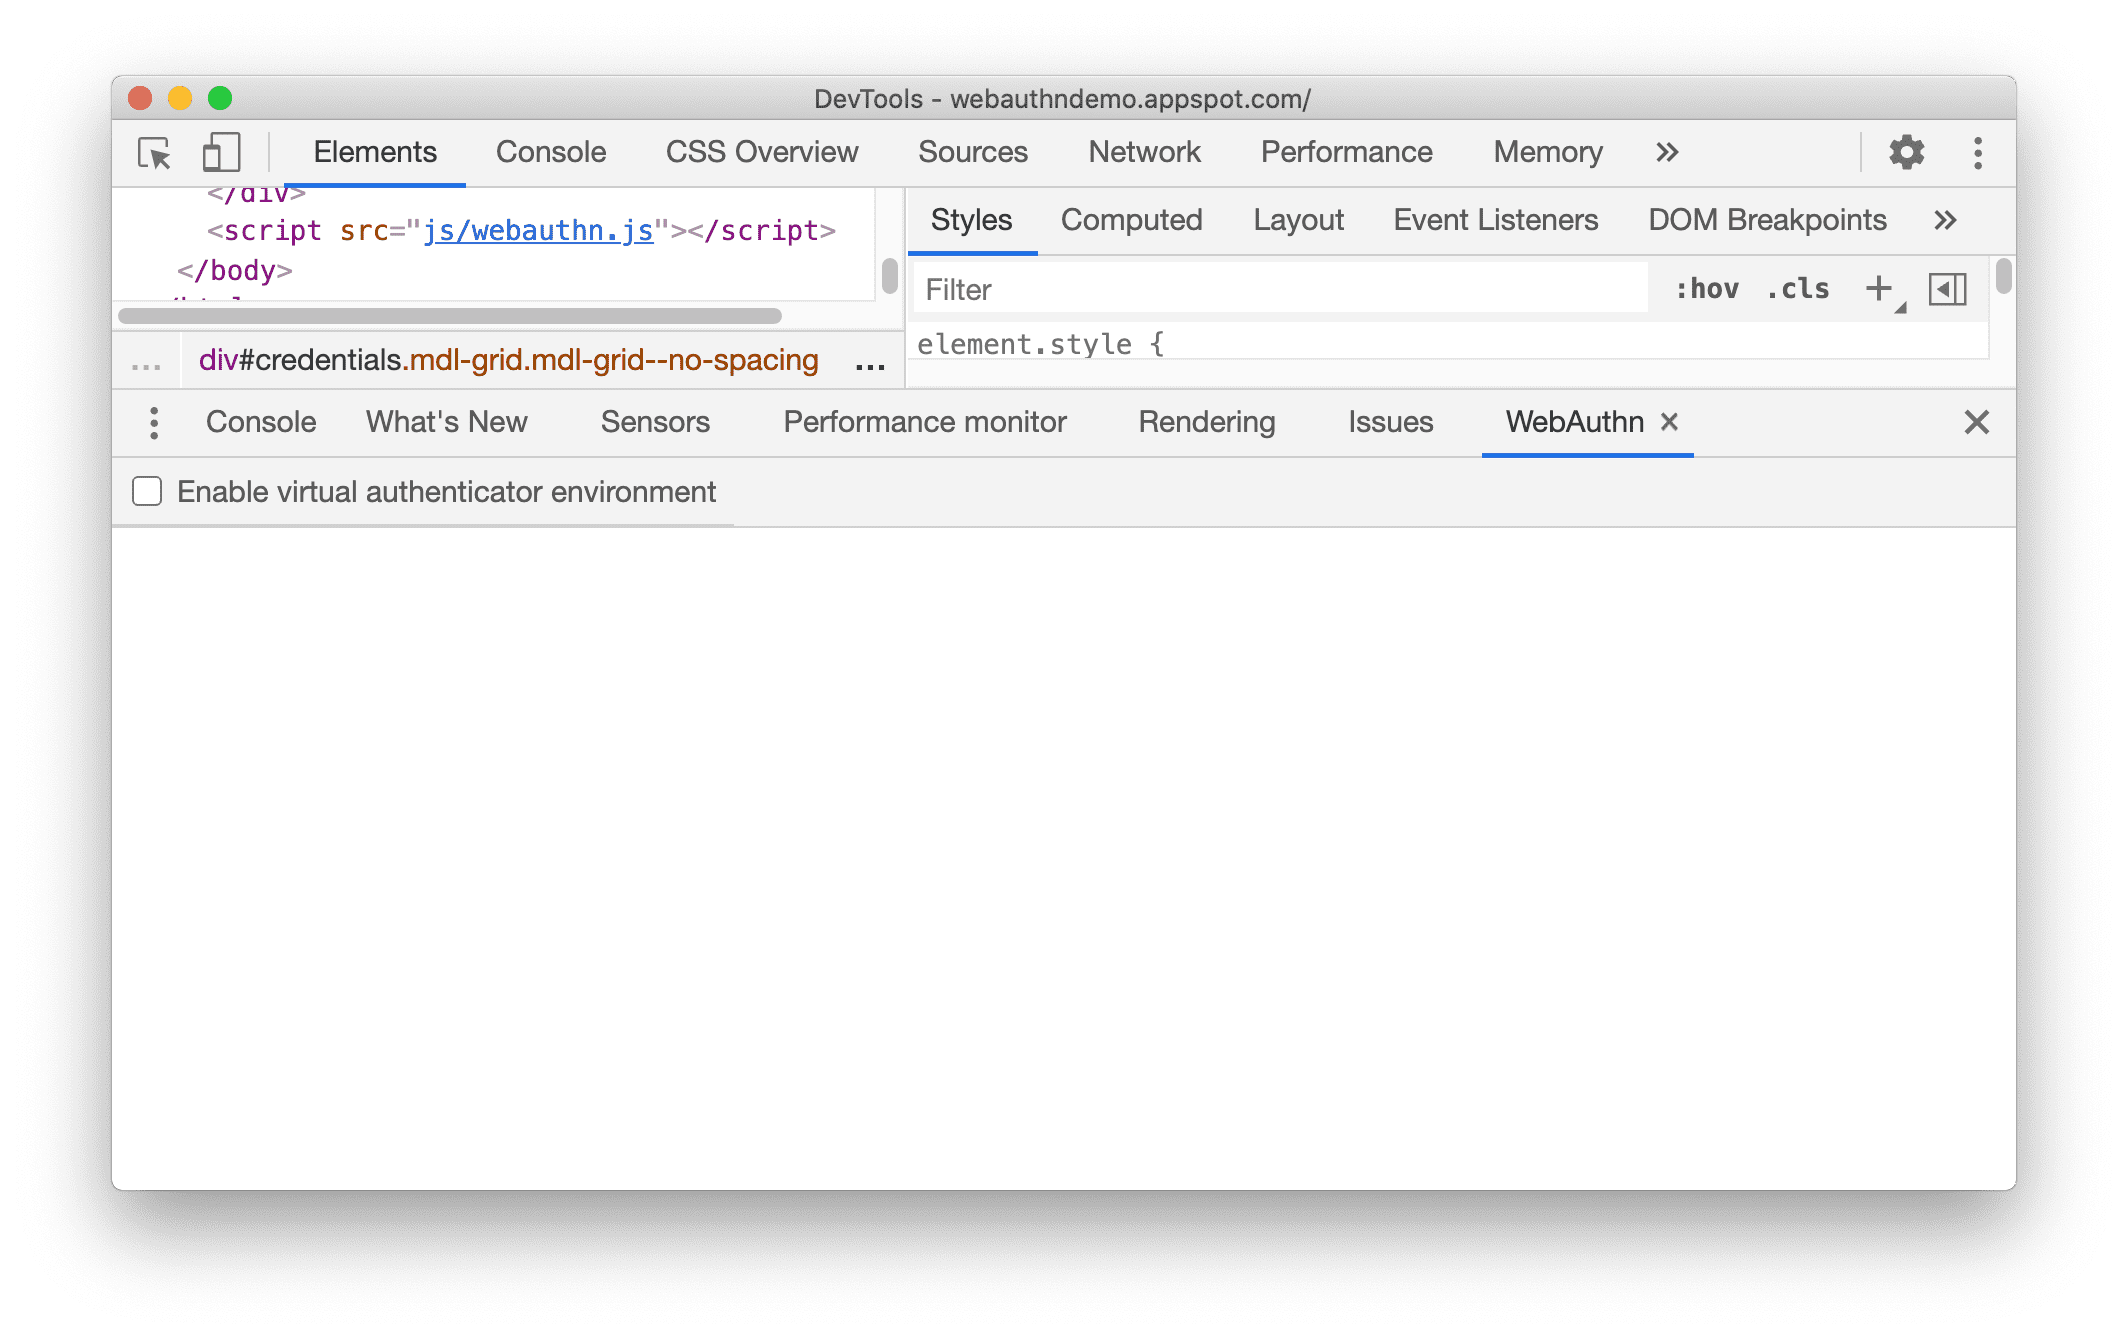Click the Rendering drawer tab
This screenshot has width=2128, height=1338.
click(1207, 421)
